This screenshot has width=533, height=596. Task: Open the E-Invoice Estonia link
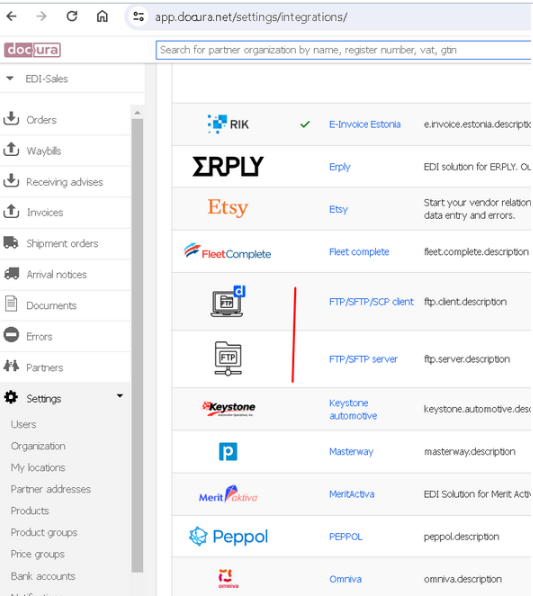tap(365, 124)
